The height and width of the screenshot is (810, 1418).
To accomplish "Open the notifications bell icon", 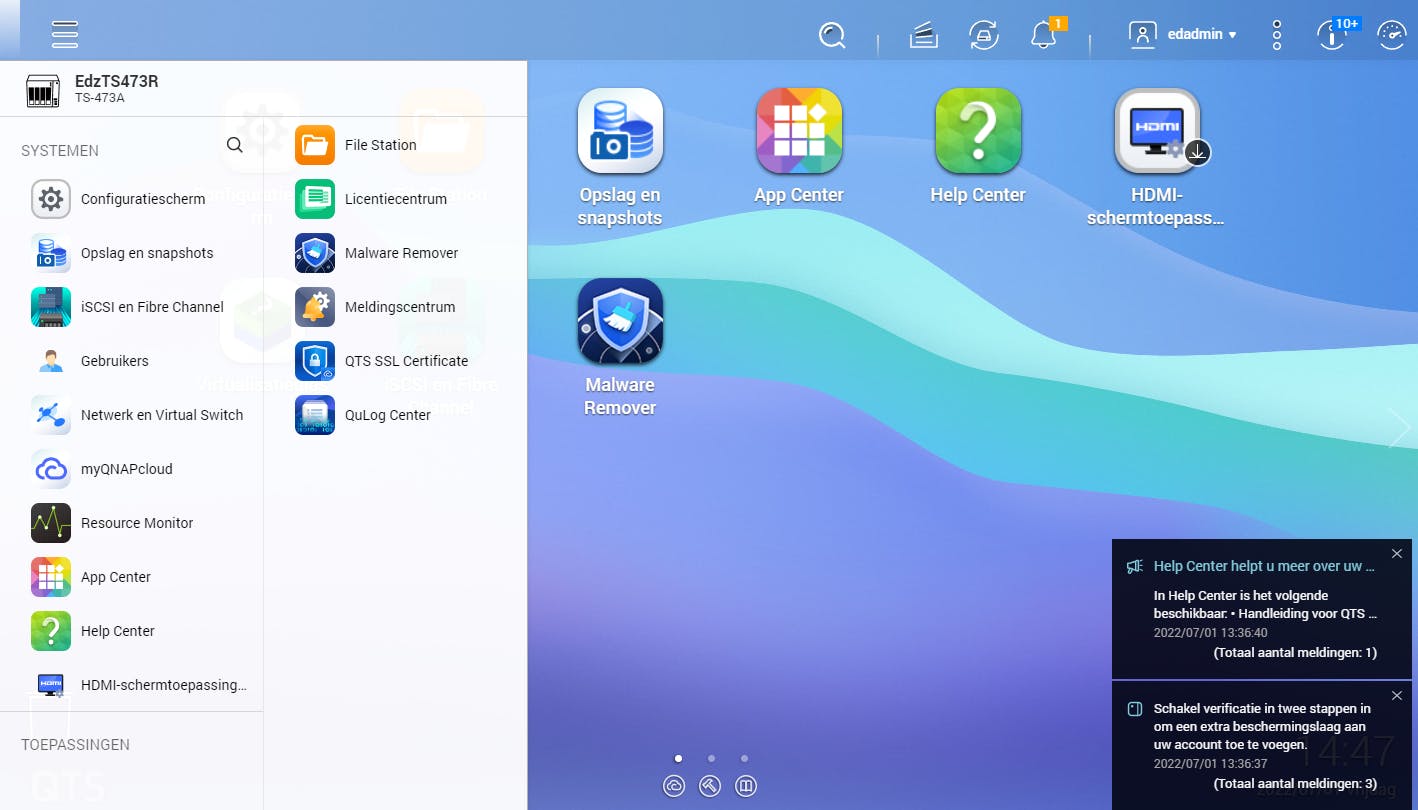I will point(1043,35).
